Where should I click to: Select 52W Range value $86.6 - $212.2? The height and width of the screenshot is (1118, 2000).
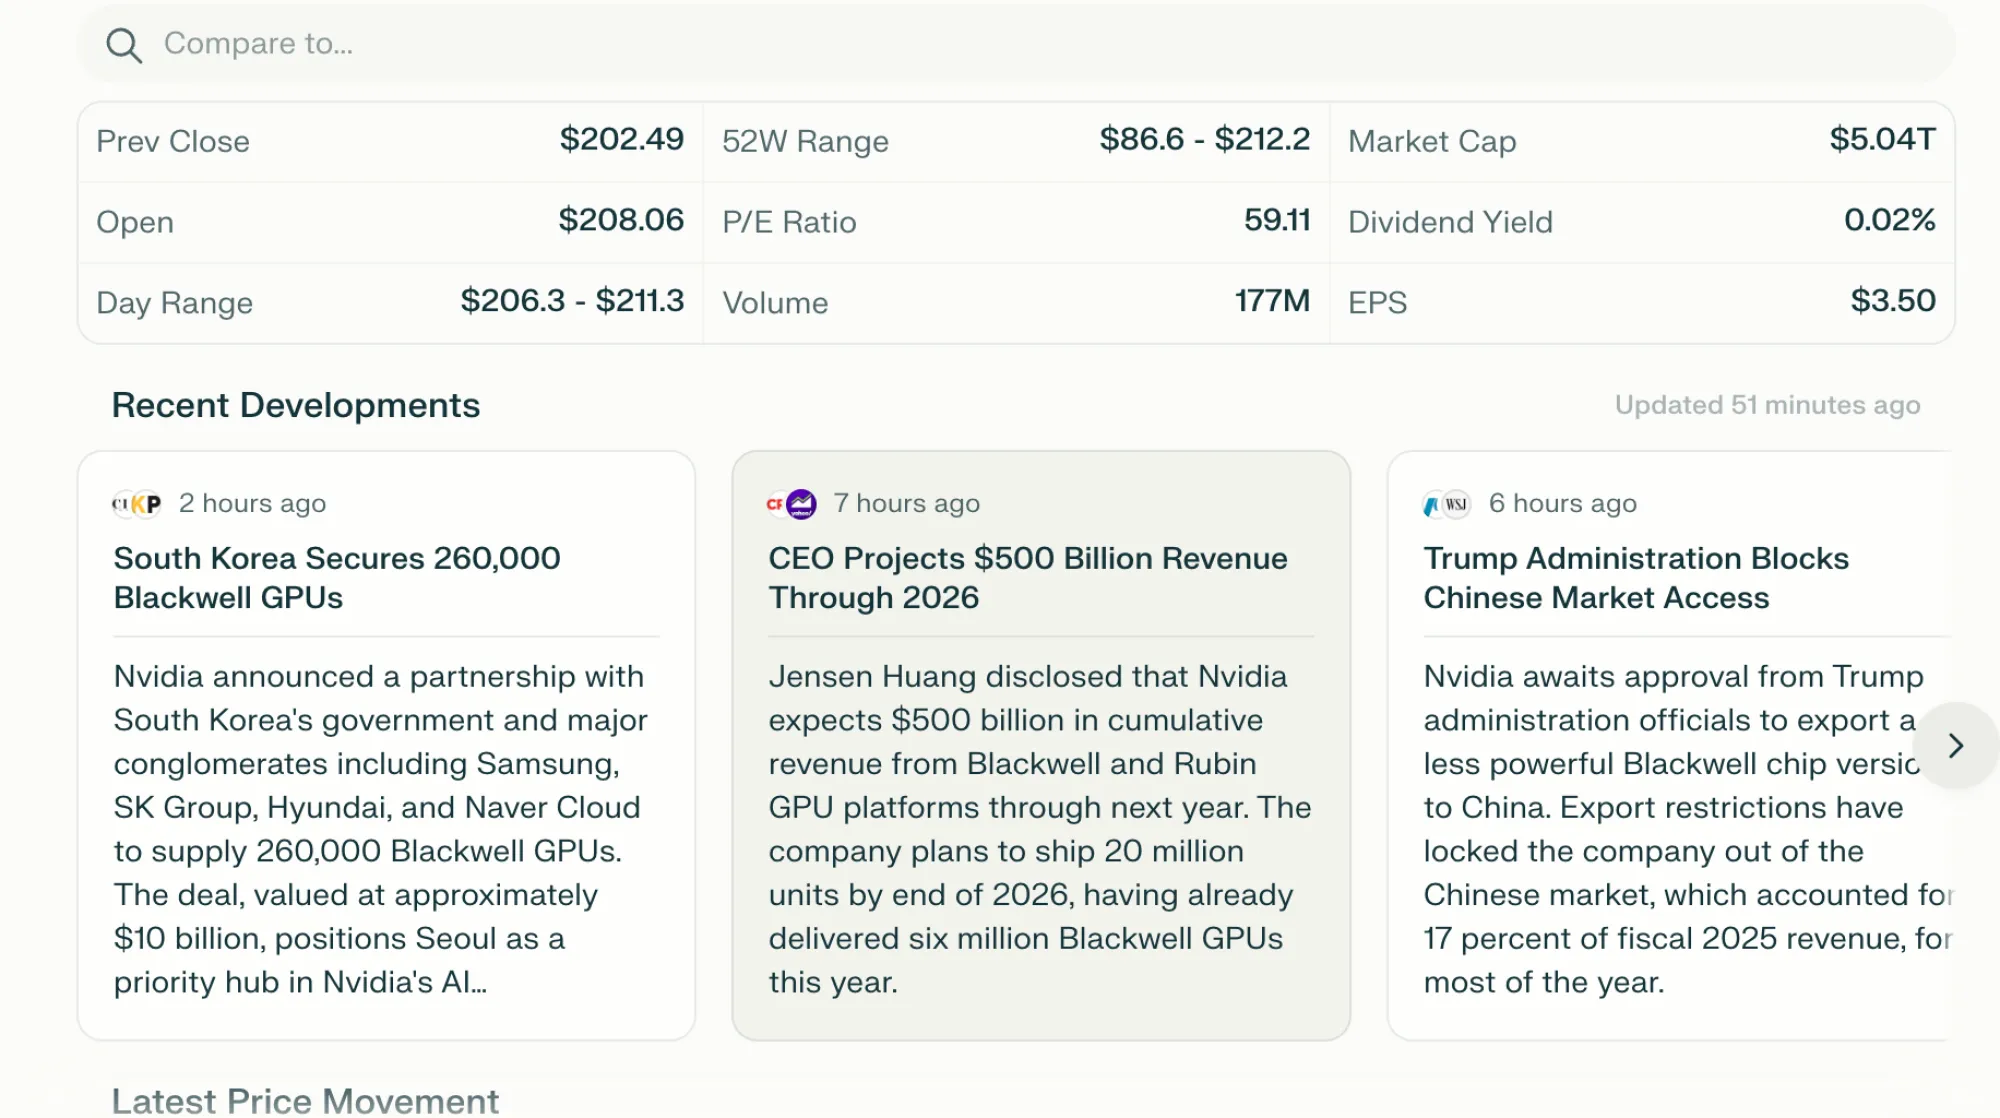coord(1204,139)
